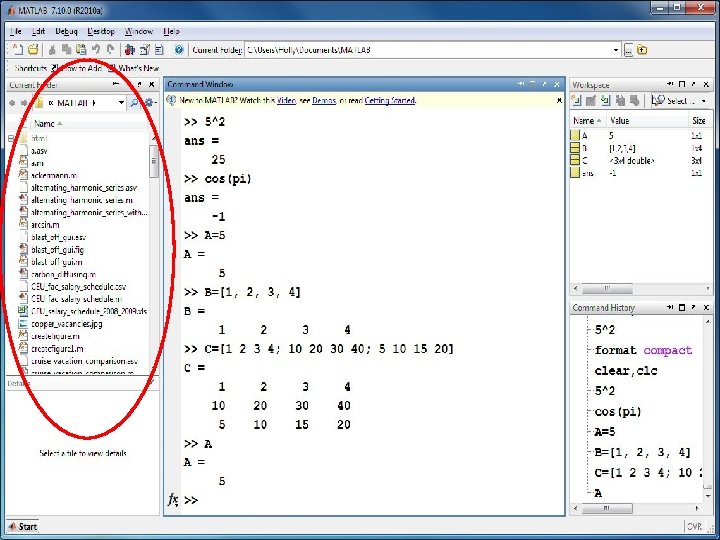Viewport: 720px width, 540px height.
Task: Open the Debug menu
Action: [66, 31]
